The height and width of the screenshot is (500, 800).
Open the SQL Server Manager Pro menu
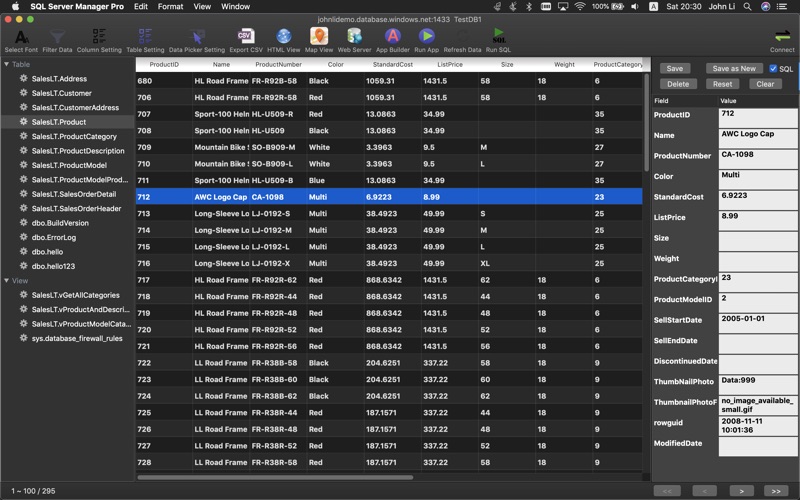tap(77, 7)
